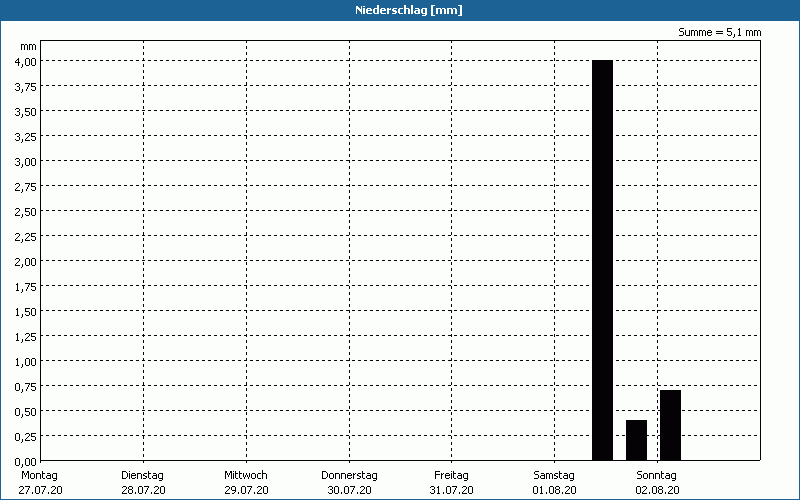Click the 29.07.20 date label
Image resolution: width=800 pixels, height=500 pixels.
tap(246, 490)
